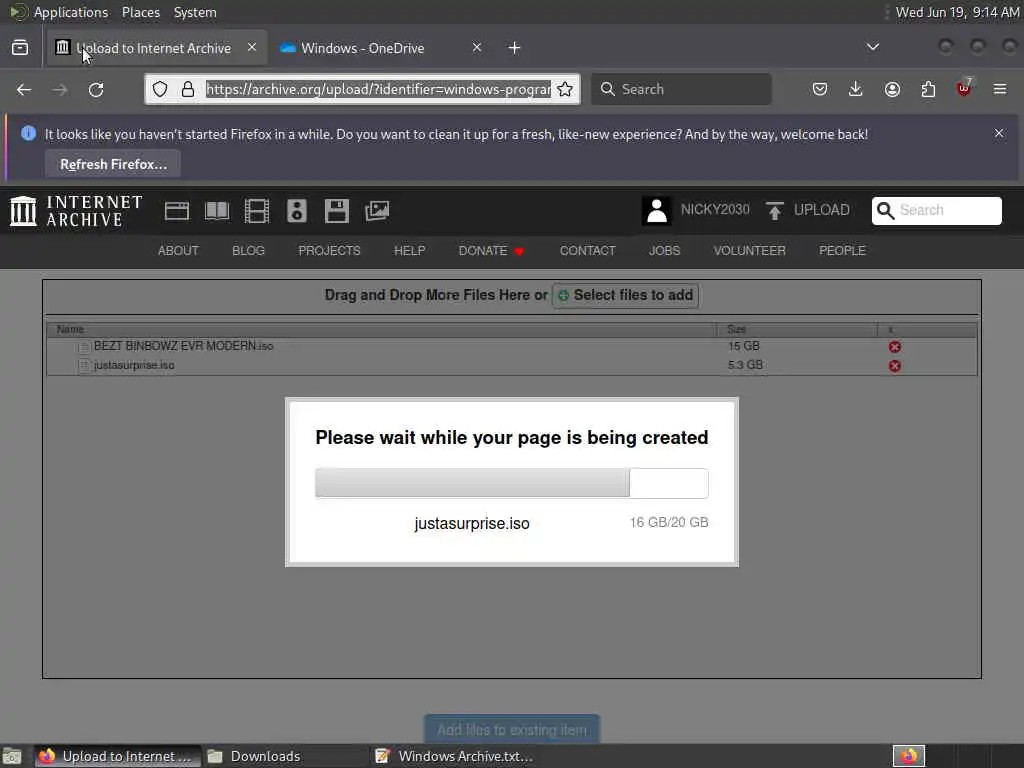Click the show desktop taskbar icon
The width and height of the screenshot is (1024, 768).
pos(12,756)
